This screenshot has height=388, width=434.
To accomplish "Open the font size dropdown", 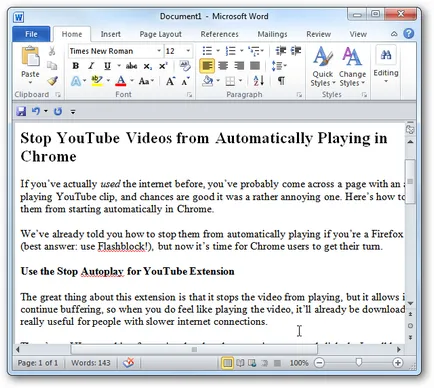I will coord(188,51).
